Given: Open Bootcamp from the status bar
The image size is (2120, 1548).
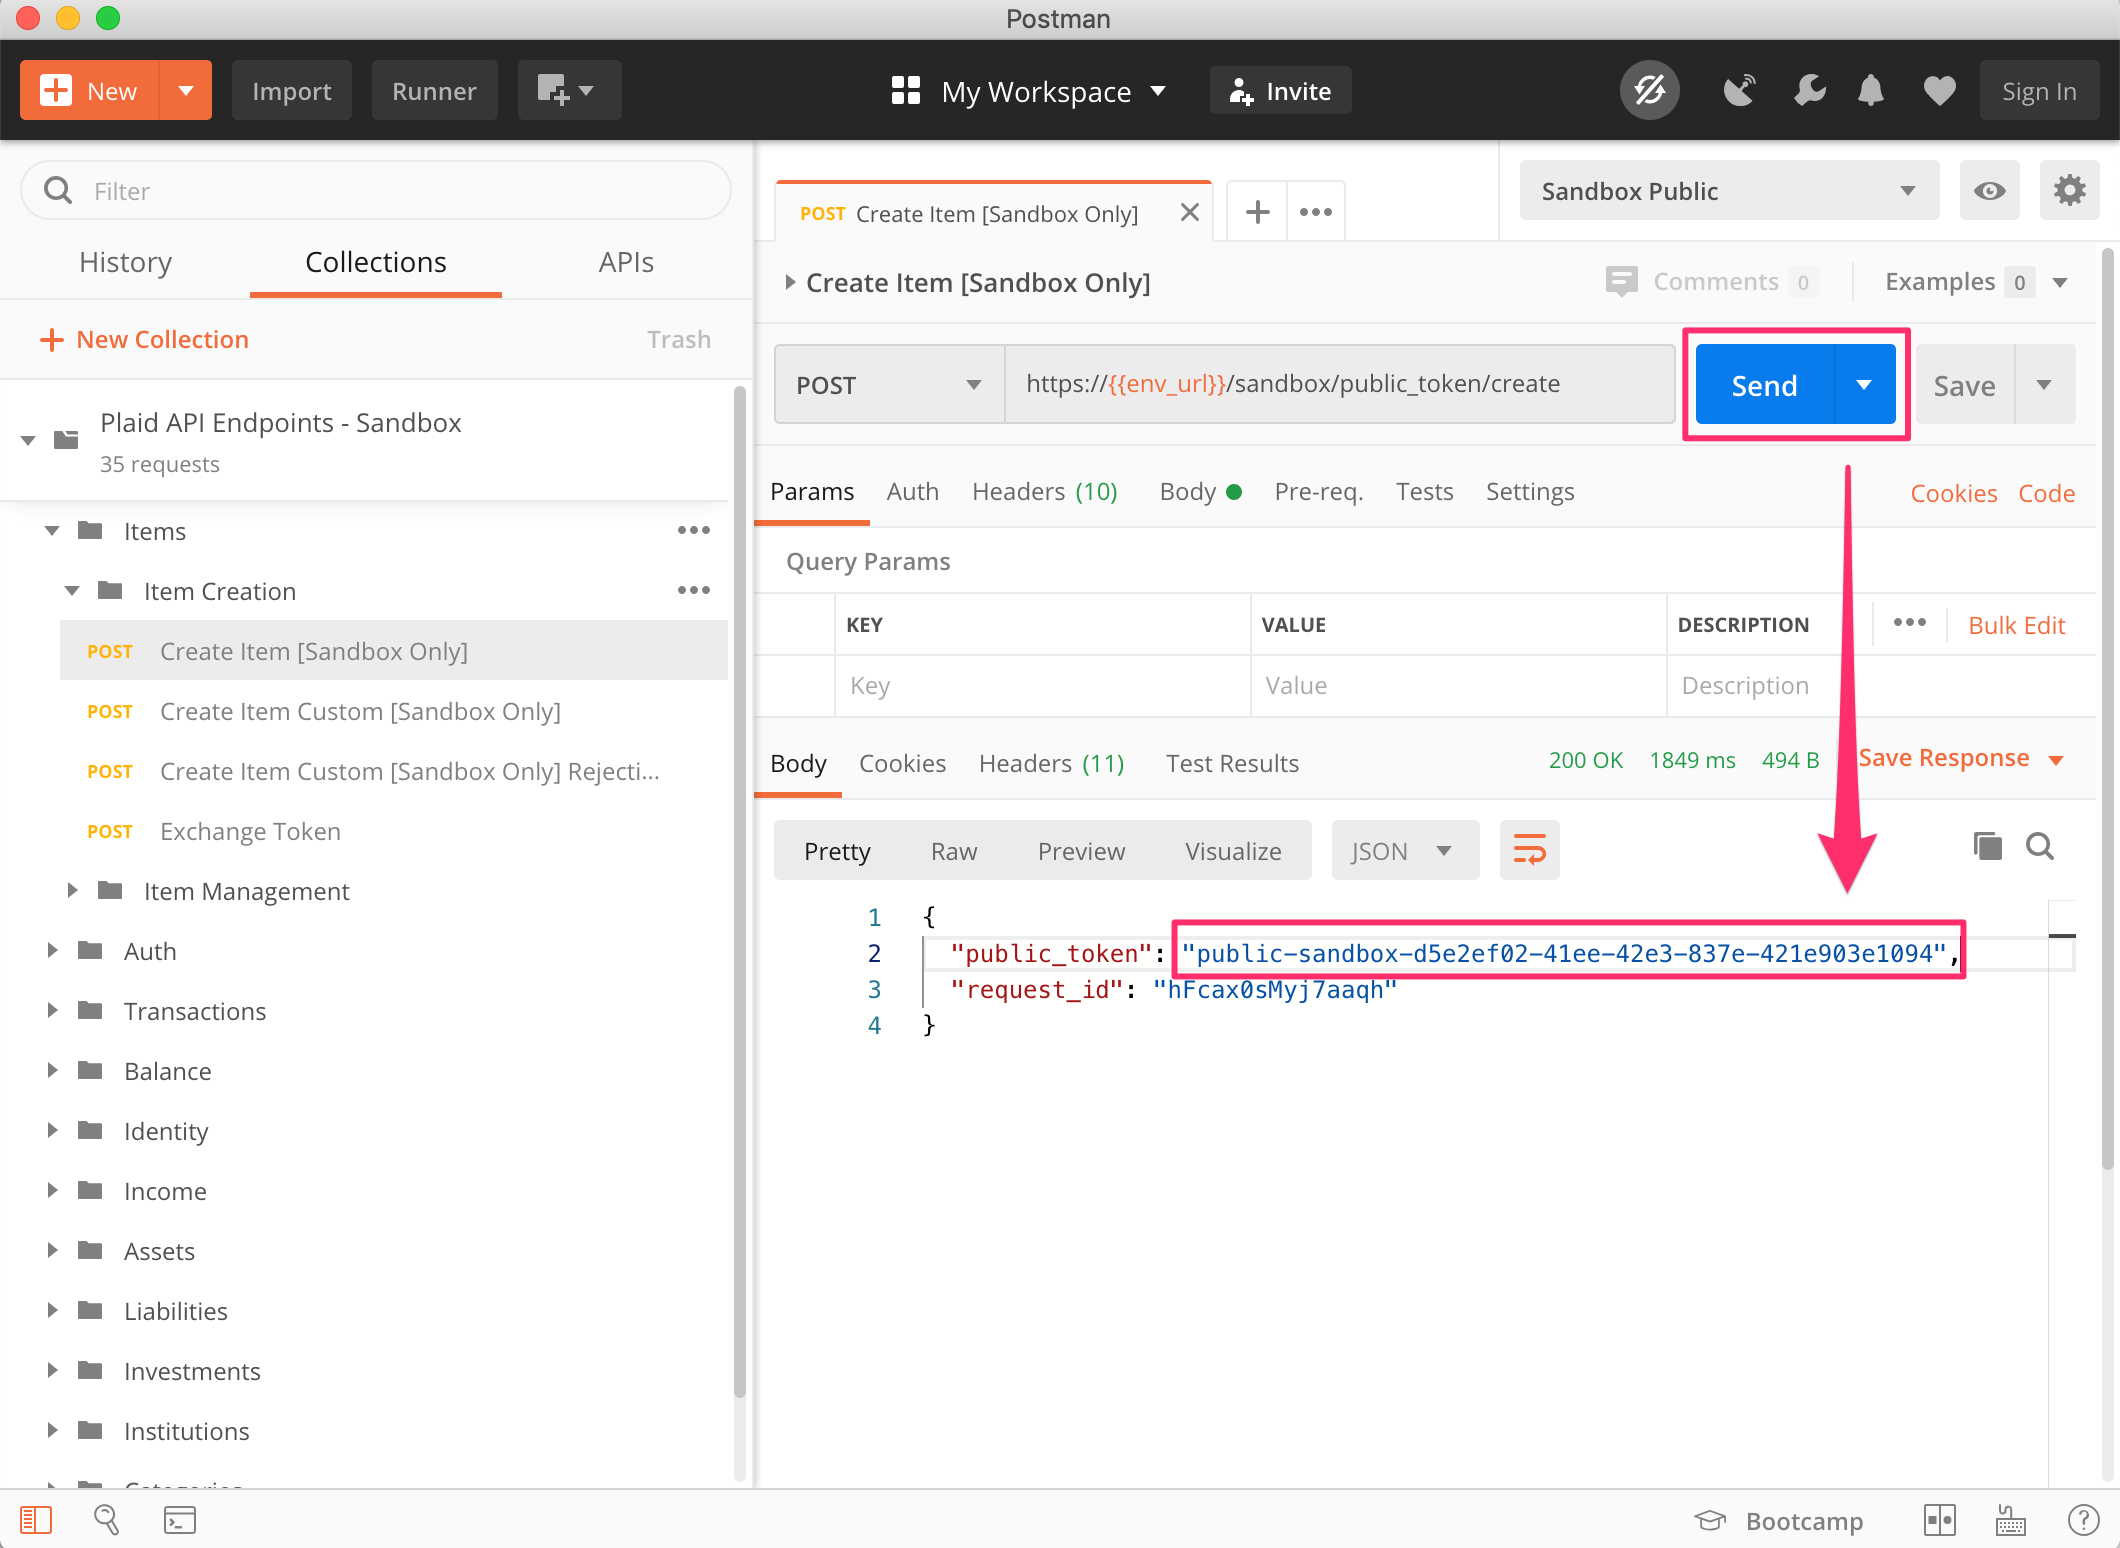Looking at the screenshot, I should click(x=1779, y=1520).
